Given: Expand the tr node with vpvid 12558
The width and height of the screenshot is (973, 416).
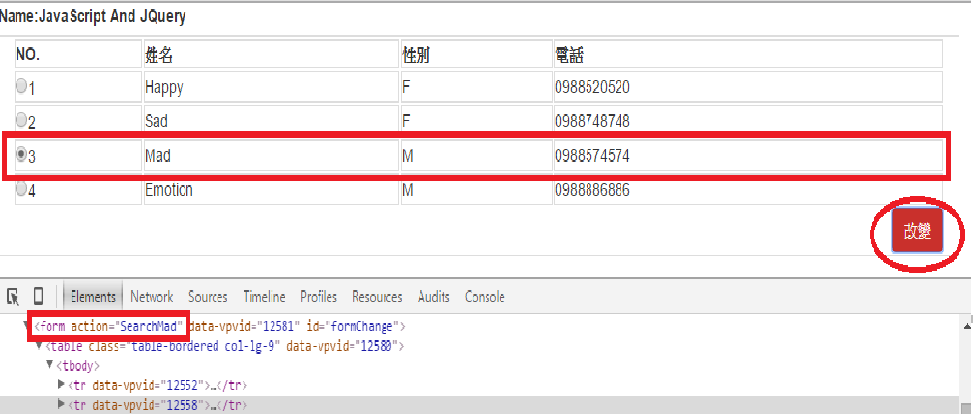Looking at the screenshot, I should 61,404.
